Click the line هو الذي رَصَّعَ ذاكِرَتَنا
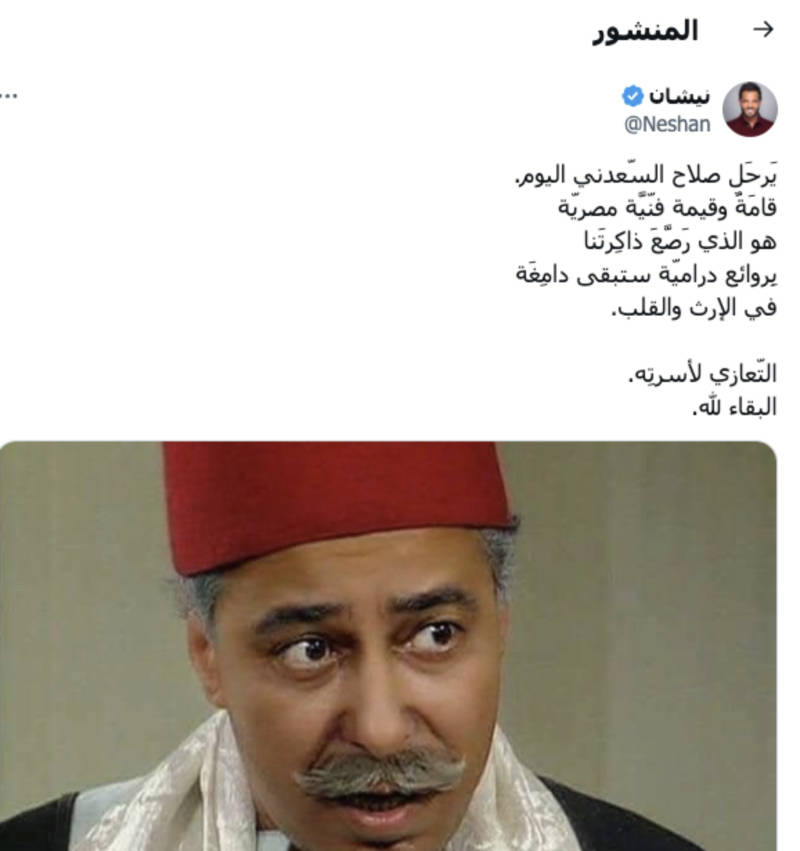This screenshot has height=851, width=800. tap(680, 241)
